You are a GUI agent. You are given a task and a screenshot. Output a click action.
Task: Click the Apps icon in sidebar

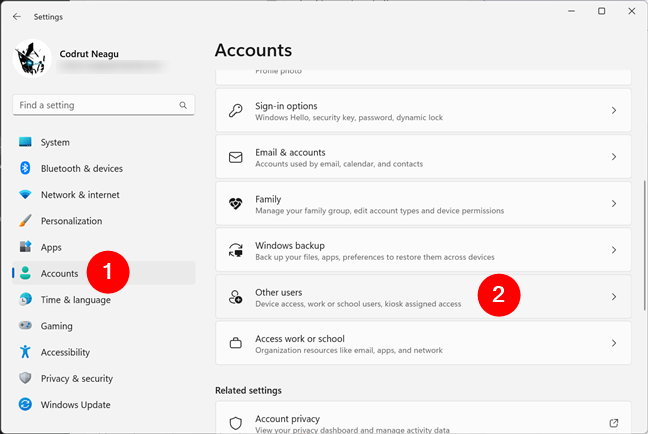(25, 247)
